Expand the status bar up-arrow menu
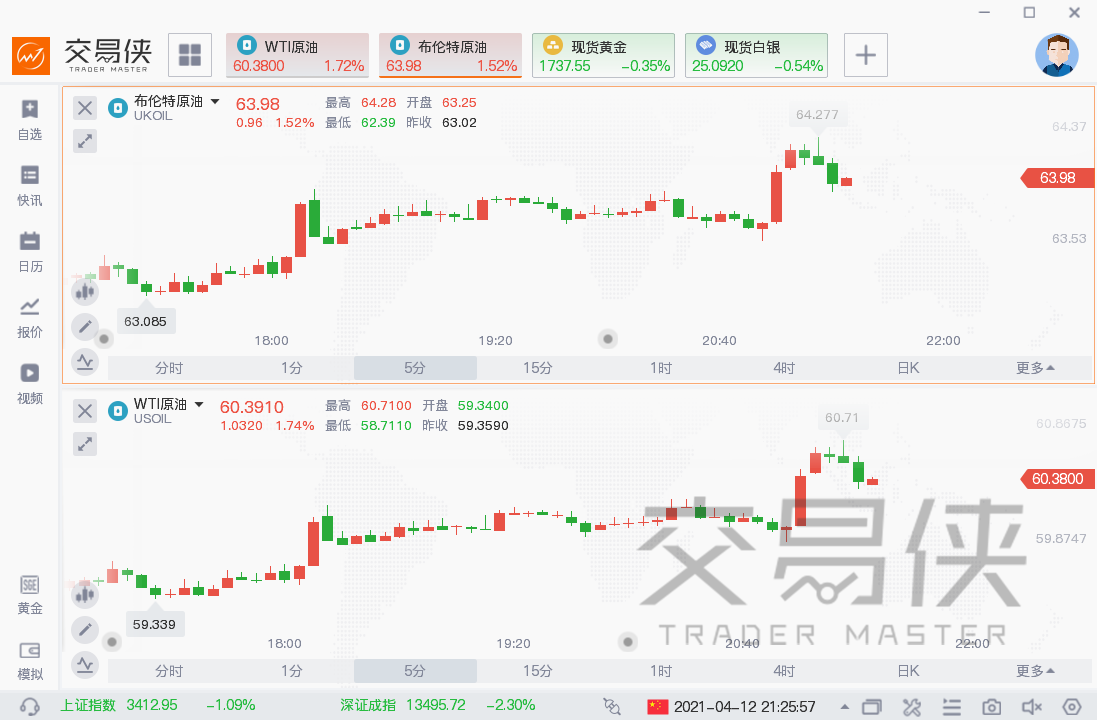Image resolution: width=1097 pixels, height=720 pixels. click(845, 707)
